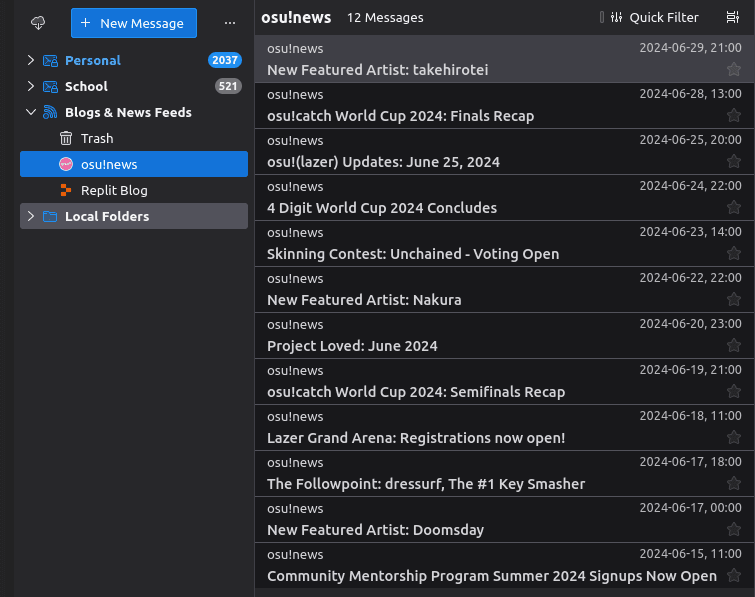Viewport: 755px width, 597px height.
Task: Star the 'New Featured Artist: takehirotei' message
Action: (x=734, y=69)
